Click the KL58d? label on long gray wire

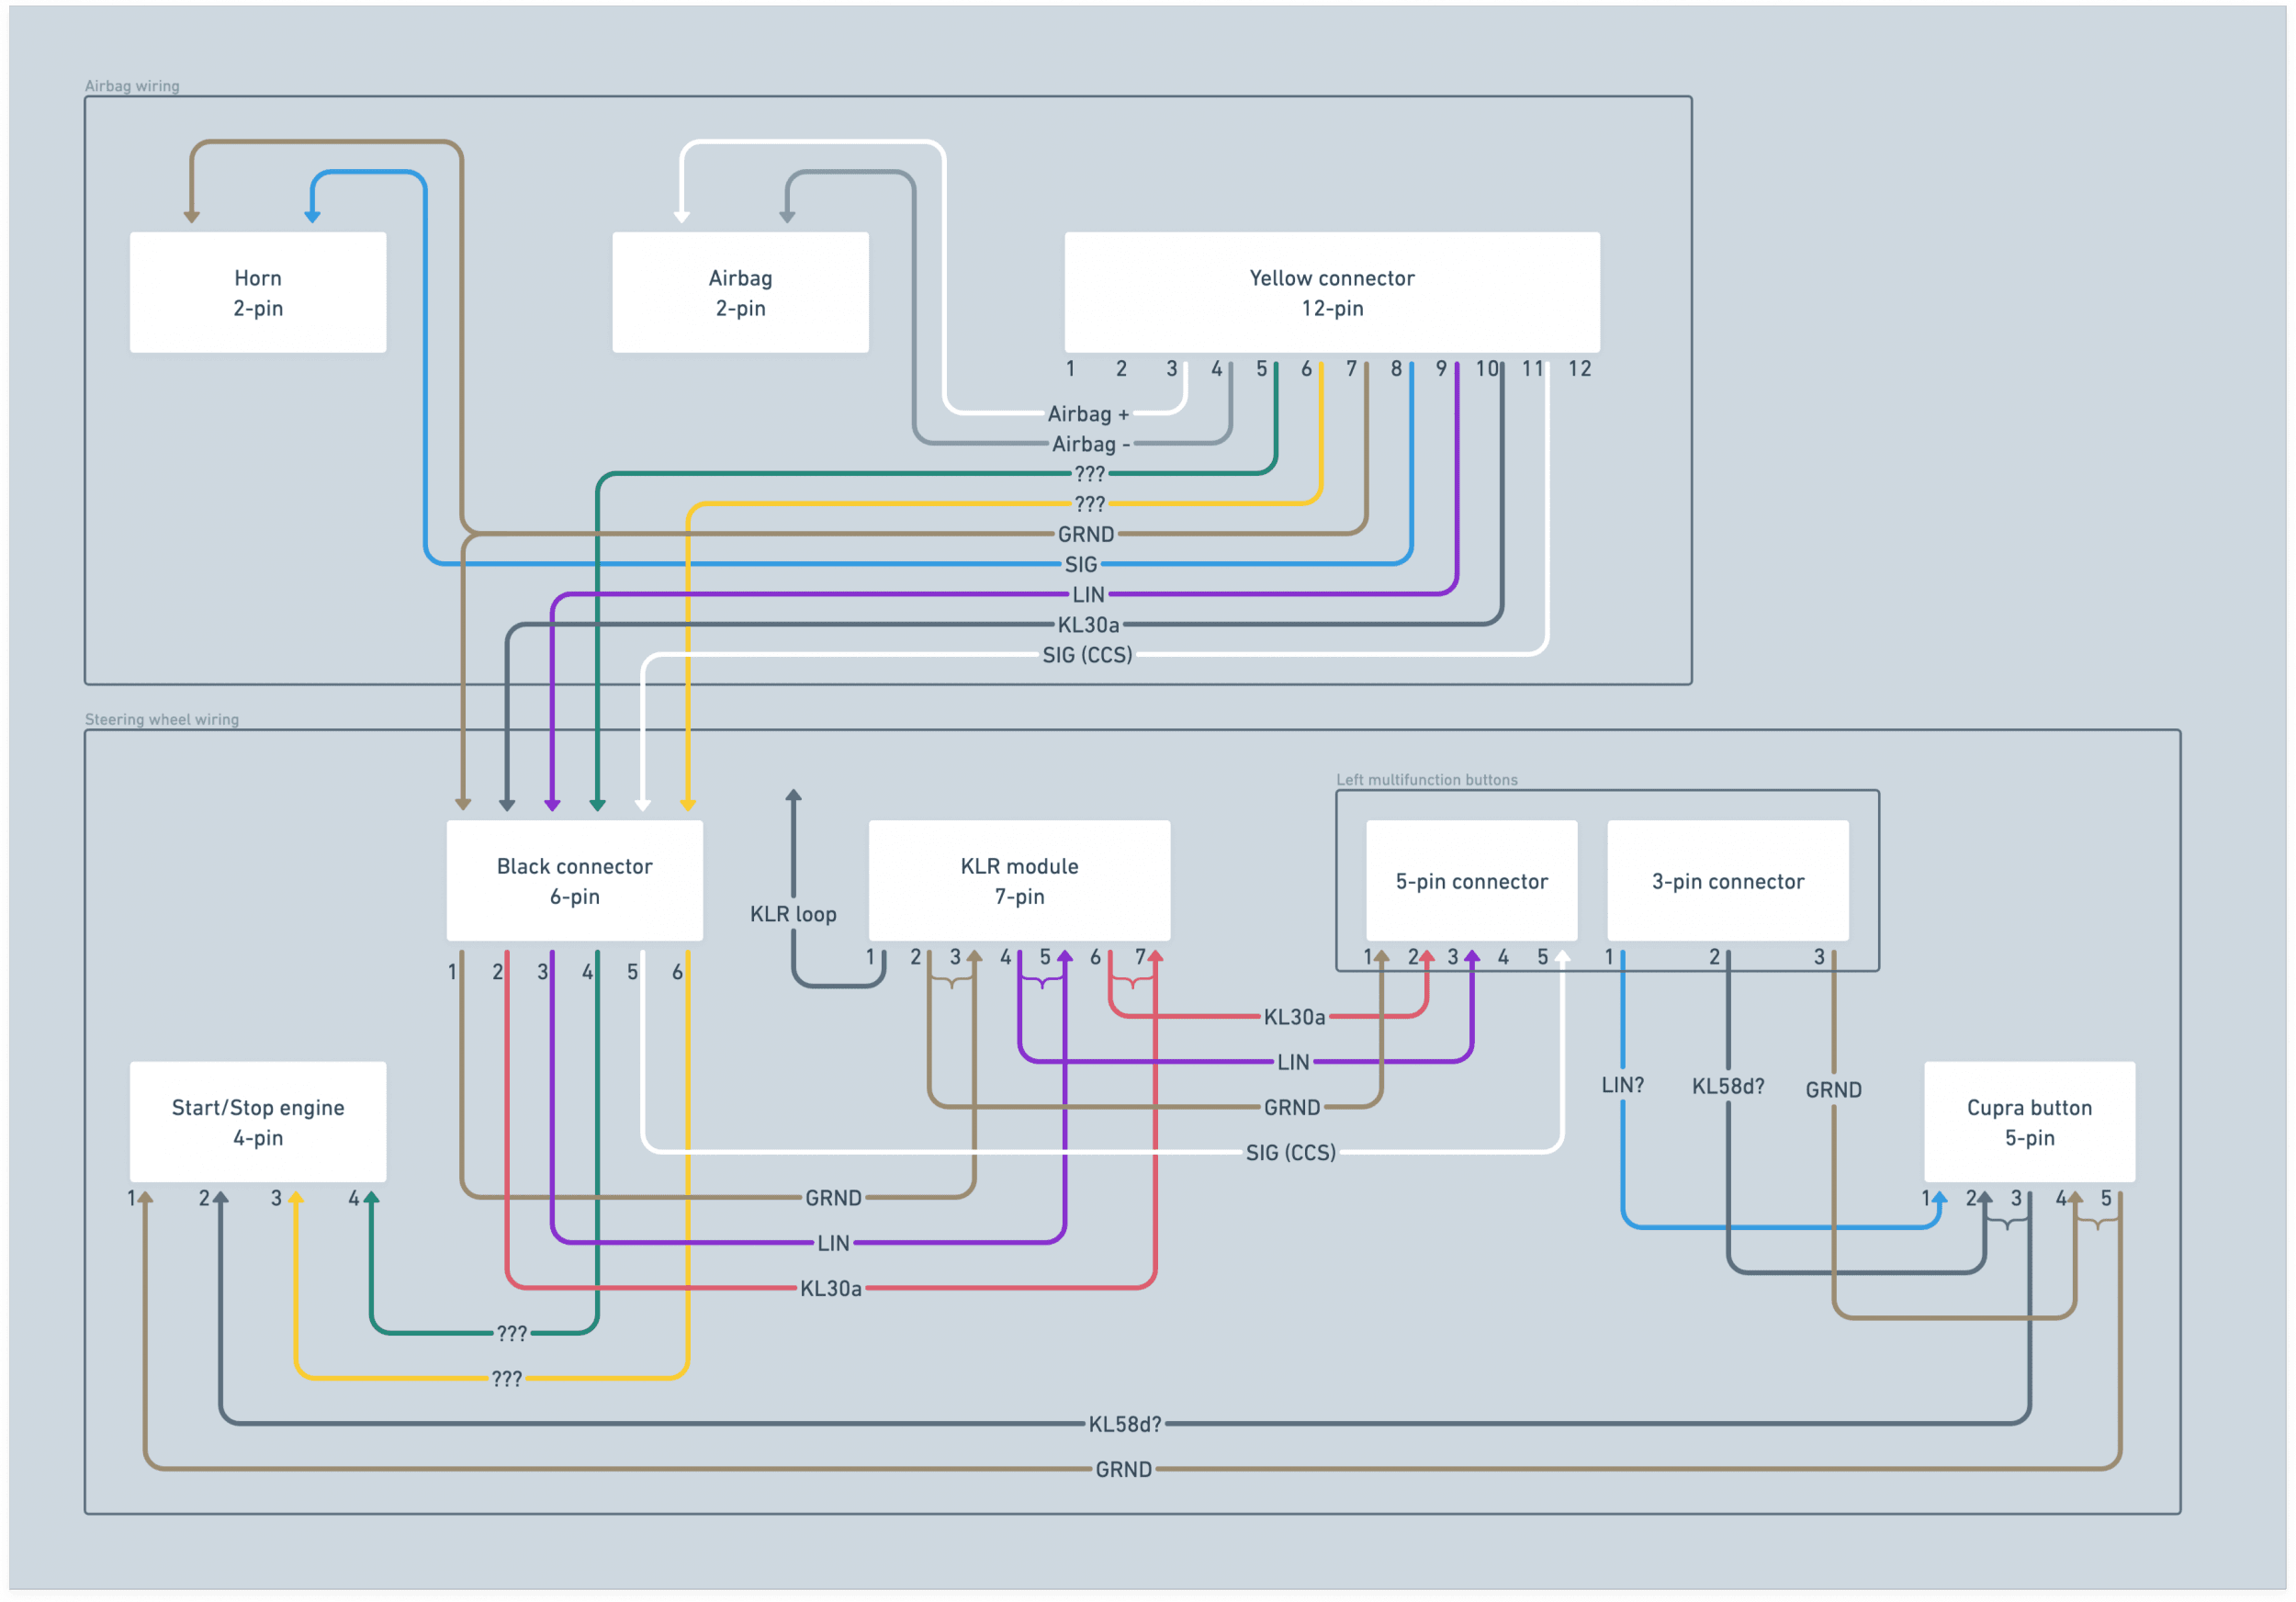tap(1125, 1424)
